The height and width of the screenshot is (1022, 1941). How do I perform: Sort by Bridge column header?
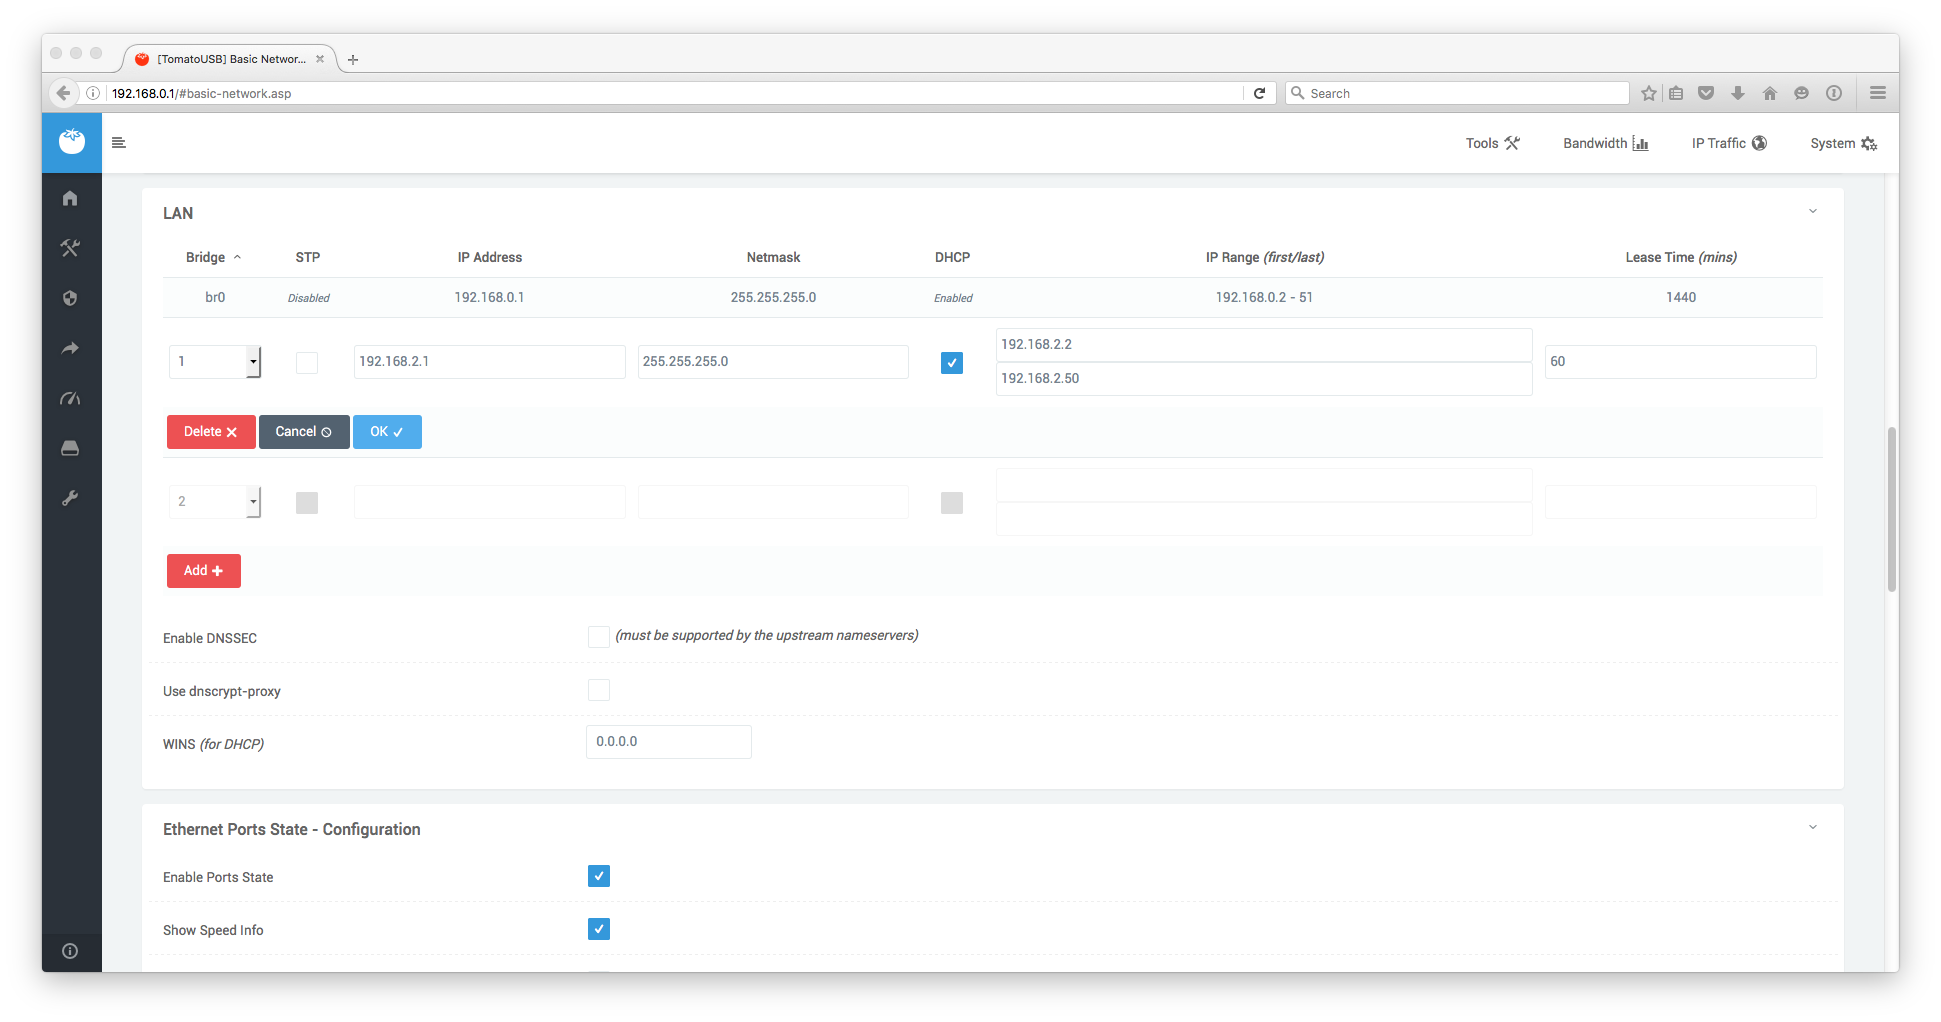pyautogui.click(x=213, y=257)
